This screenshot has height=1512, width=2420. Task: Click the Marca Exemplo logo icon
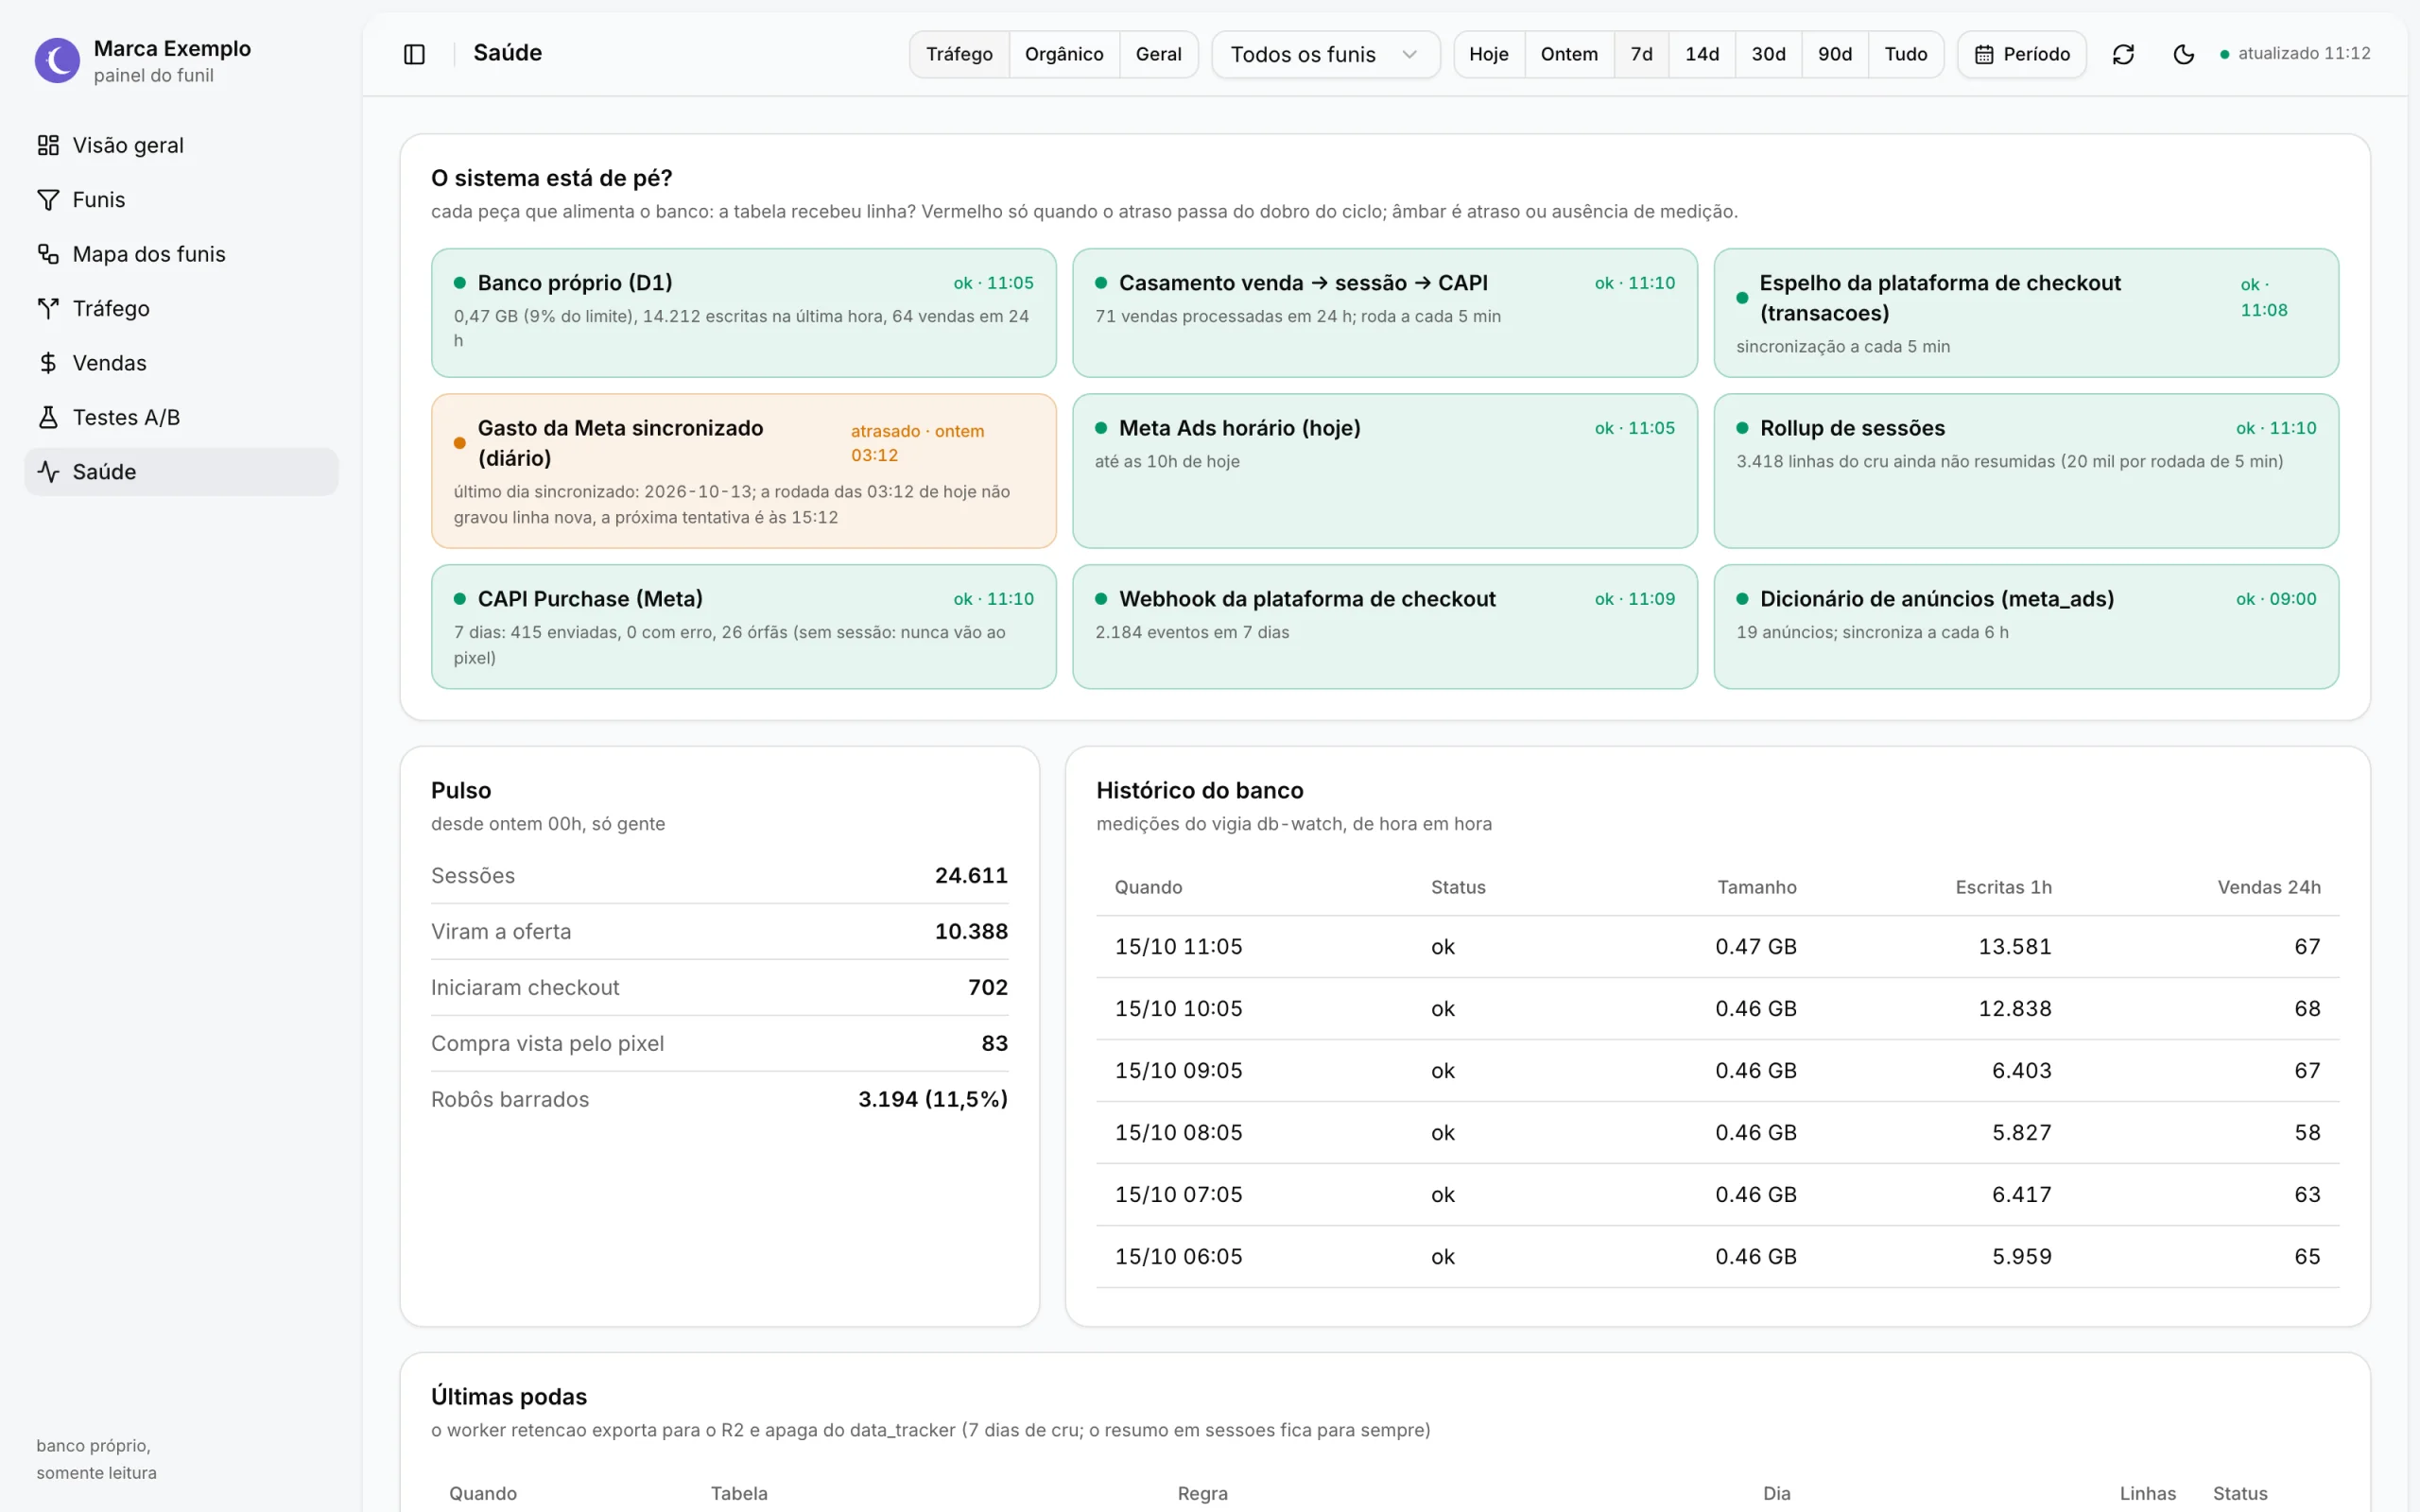57,61
